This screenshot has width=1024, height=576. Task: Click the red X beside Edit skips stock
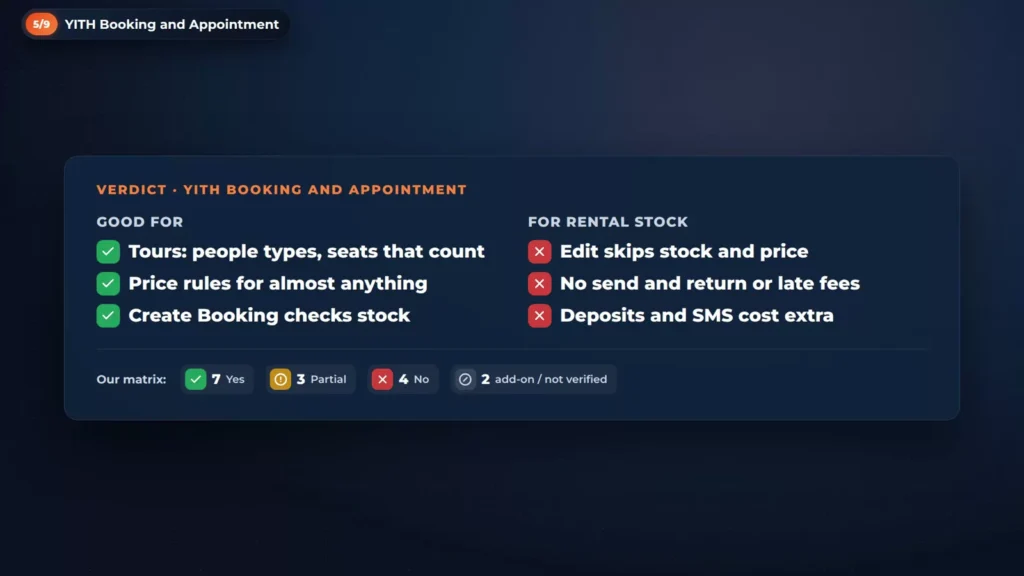539,251
